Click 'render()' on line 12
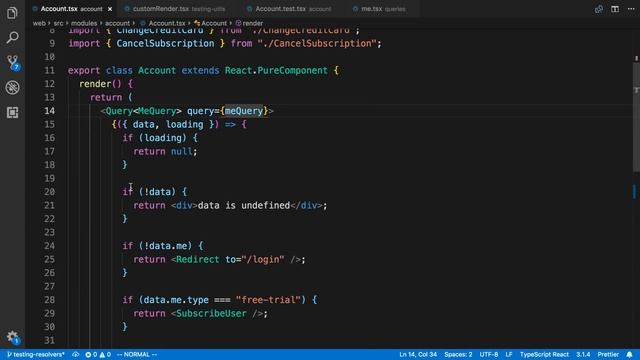 point(100,84)
